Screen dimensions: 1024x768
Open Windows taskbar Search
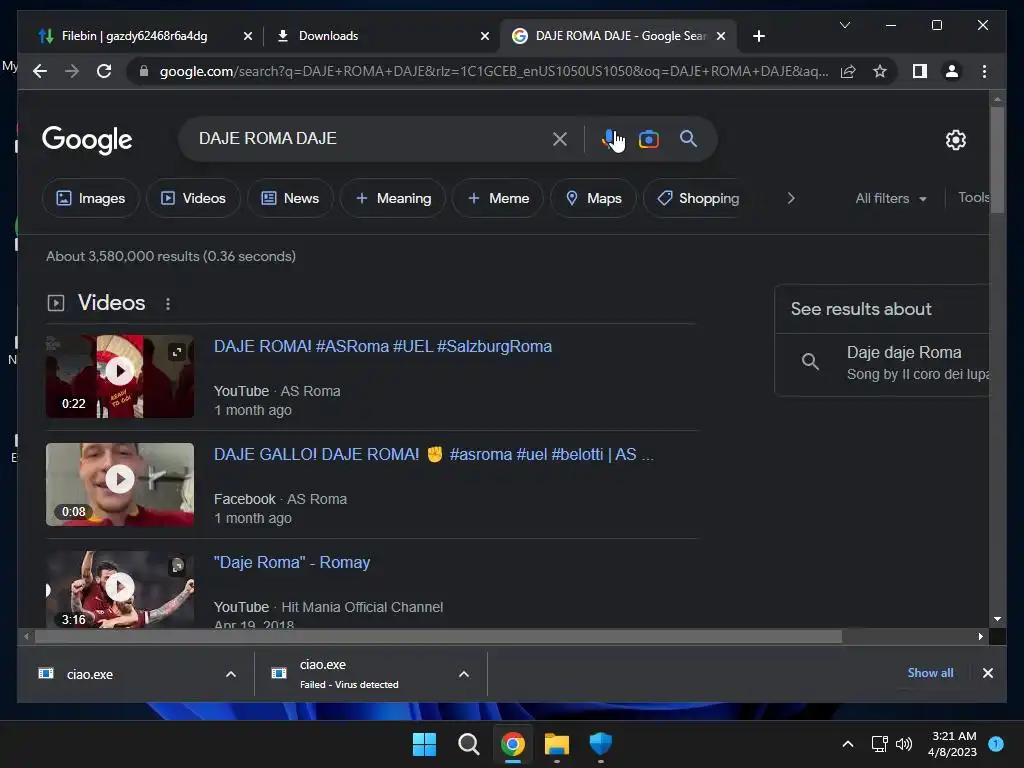[x=468, y=744]
